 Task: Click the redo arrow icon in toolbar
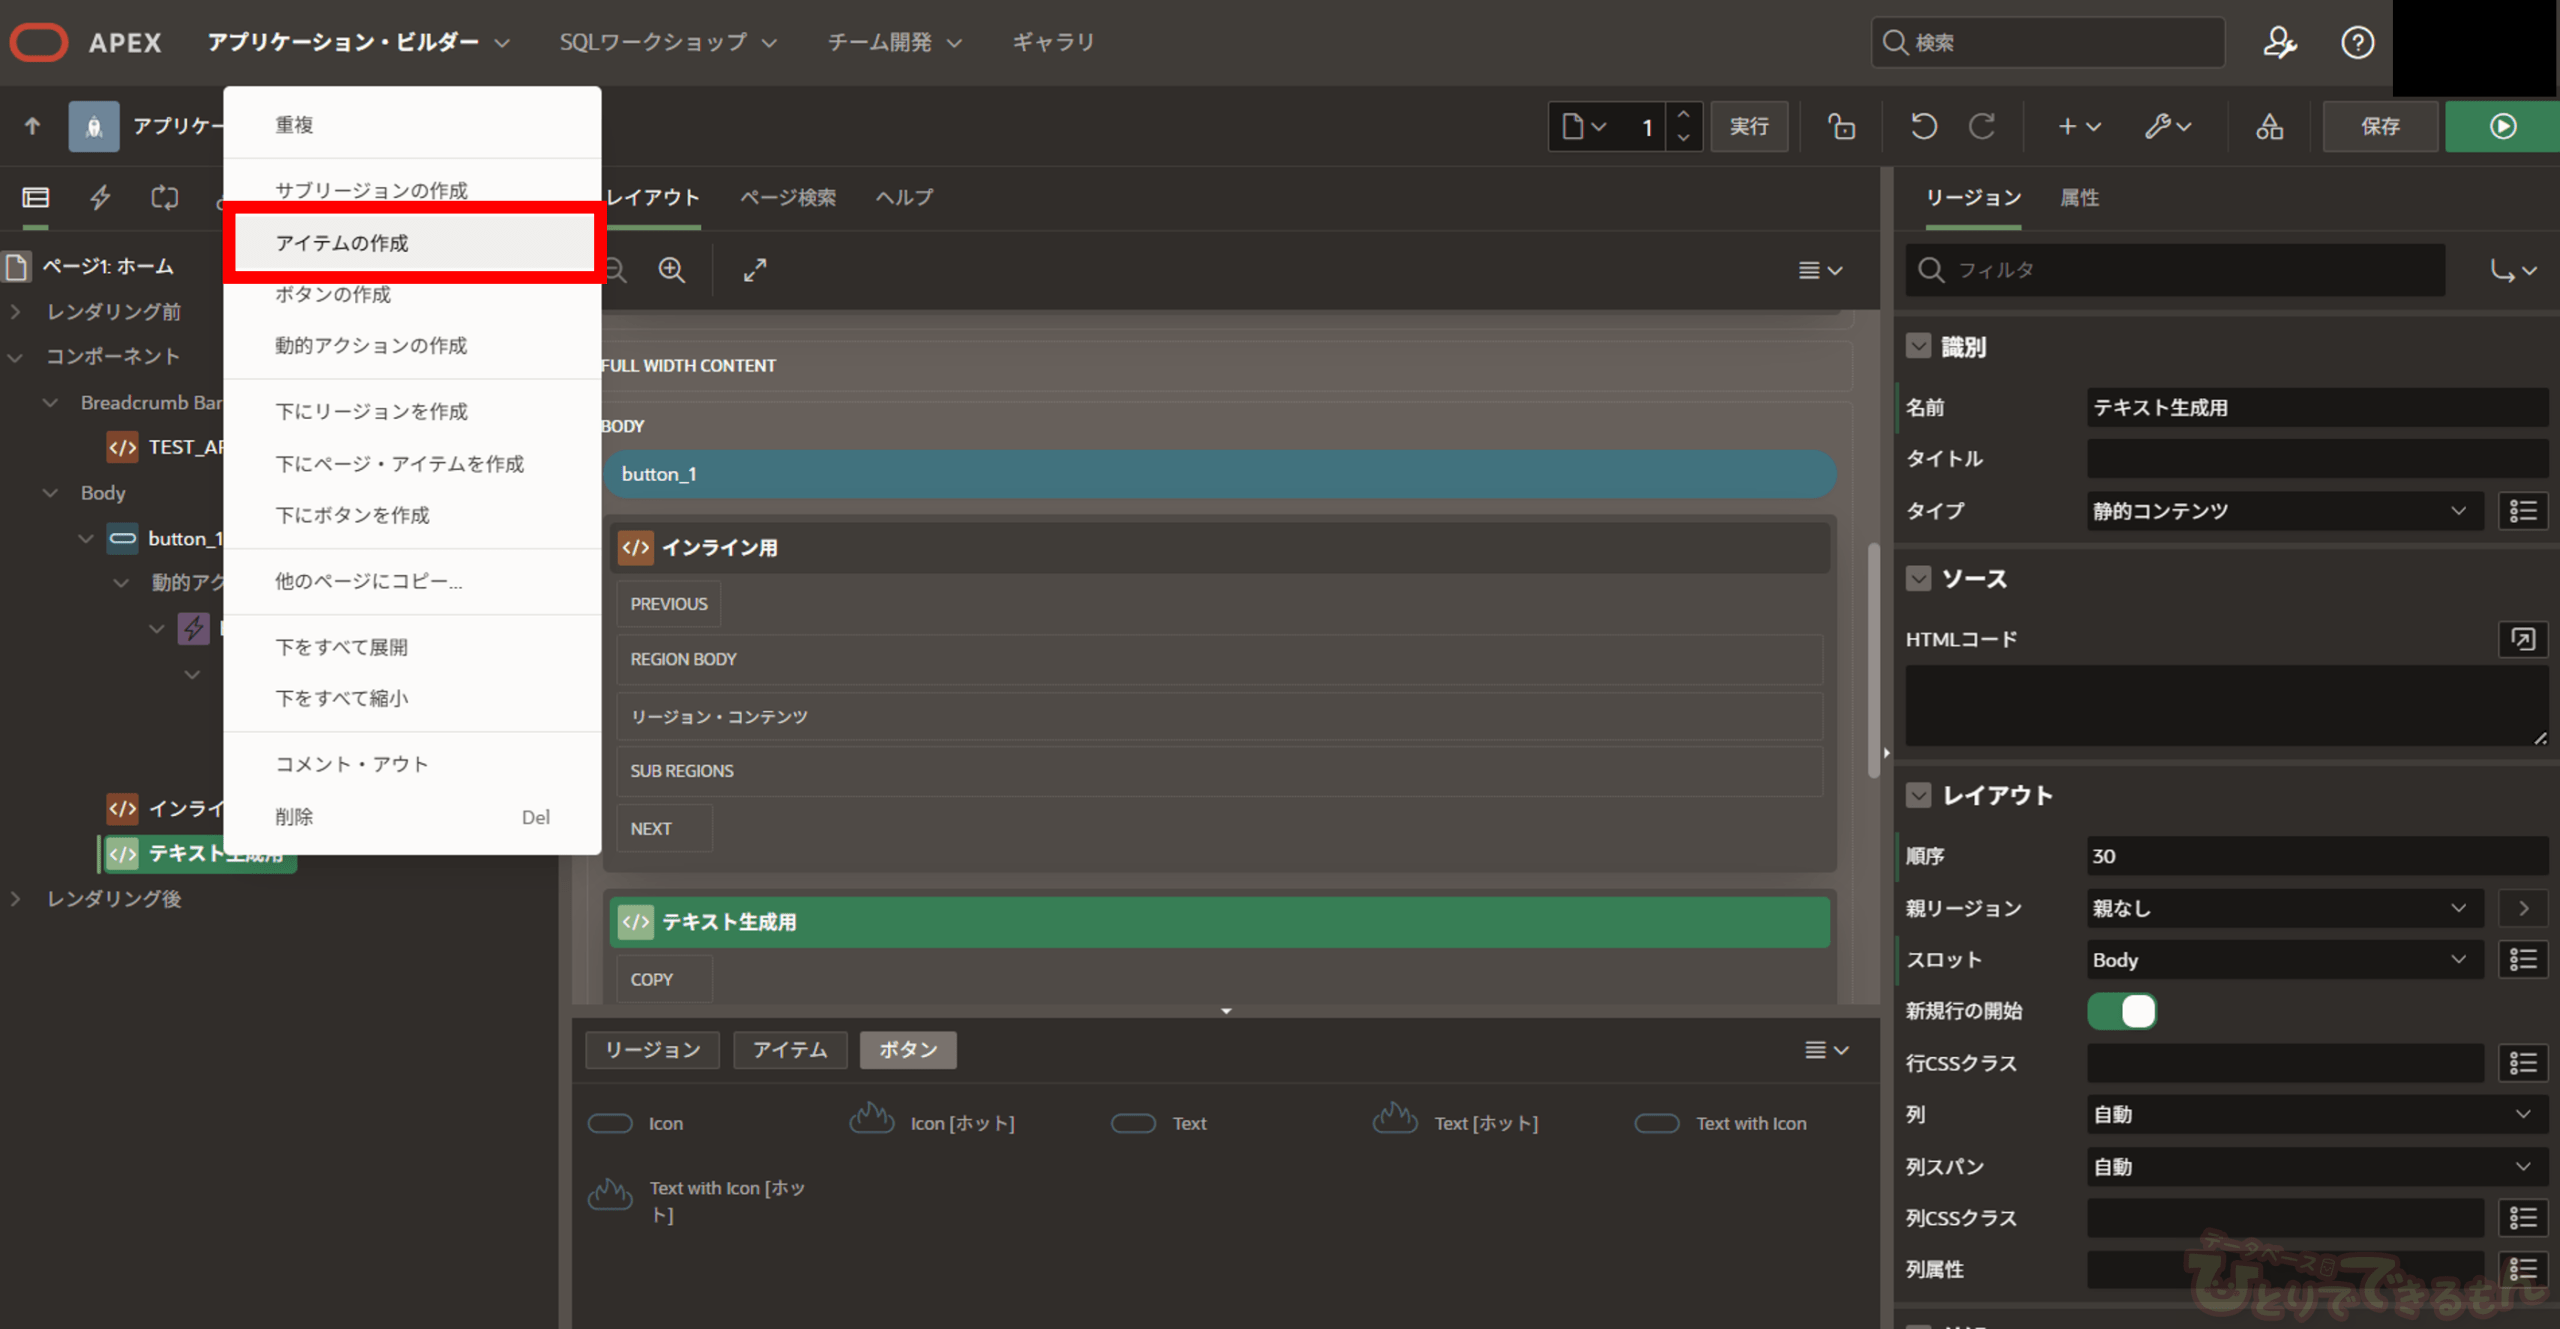tap(1982, 127)
